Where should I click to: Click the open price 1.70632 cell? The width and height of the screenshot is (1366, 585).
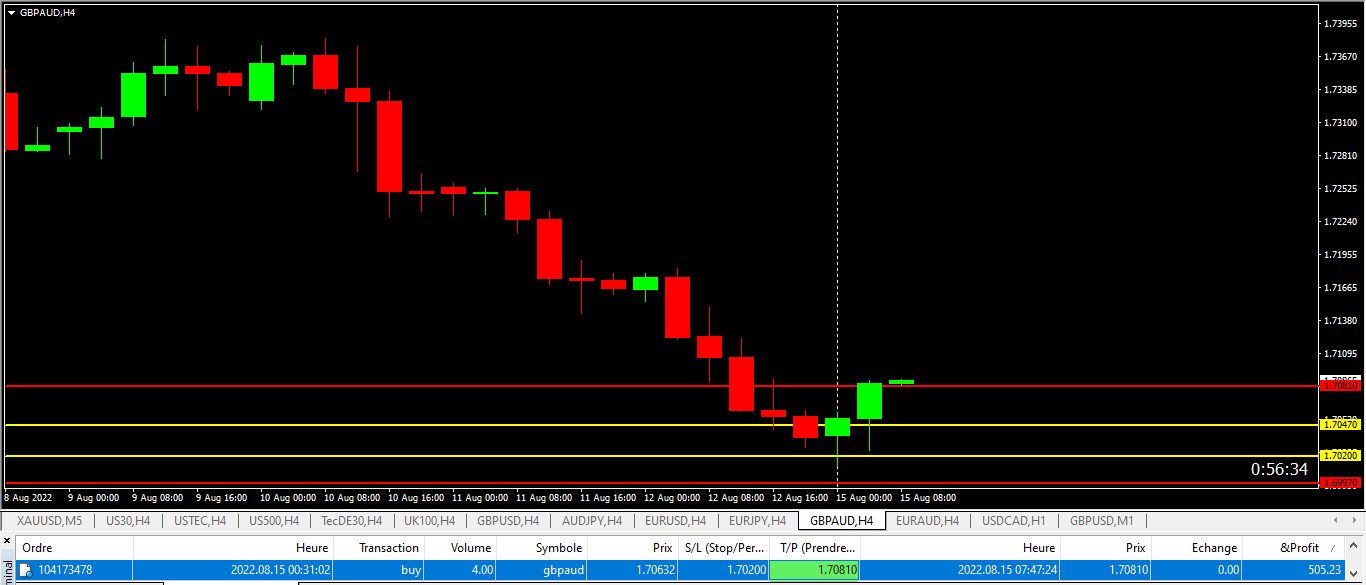tap(655, 570)
